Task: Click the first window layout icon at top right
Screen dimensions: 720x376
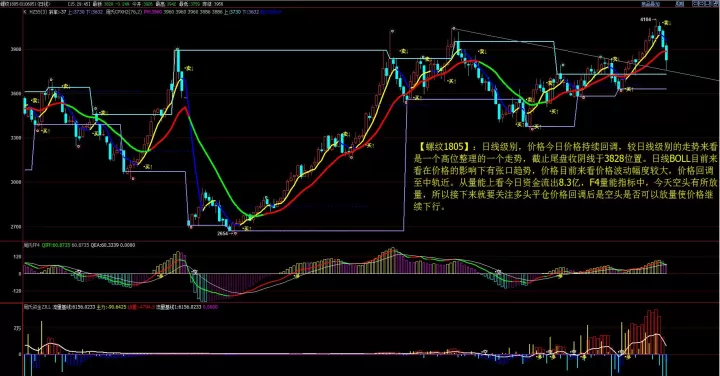Action: [x=695, y=4]
